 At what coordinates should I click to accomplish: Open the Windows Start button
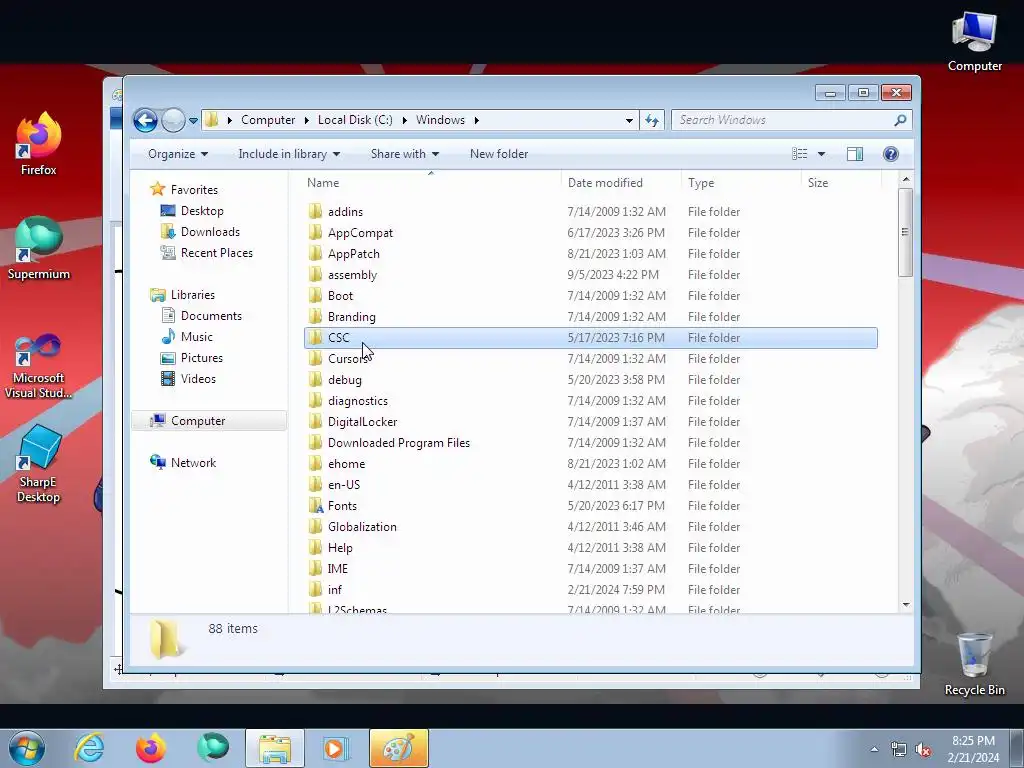click(x=26, y=748)
